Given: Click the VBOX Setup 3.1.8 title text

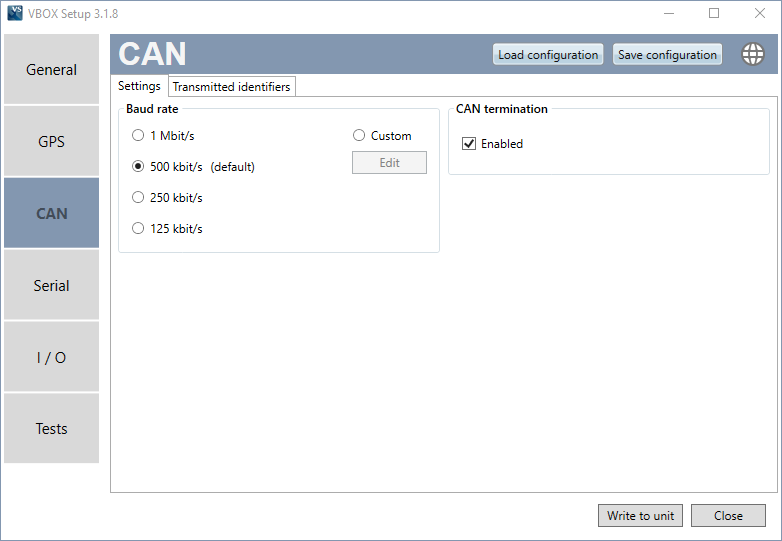Looking at the screenshot, I should (73, 13).
